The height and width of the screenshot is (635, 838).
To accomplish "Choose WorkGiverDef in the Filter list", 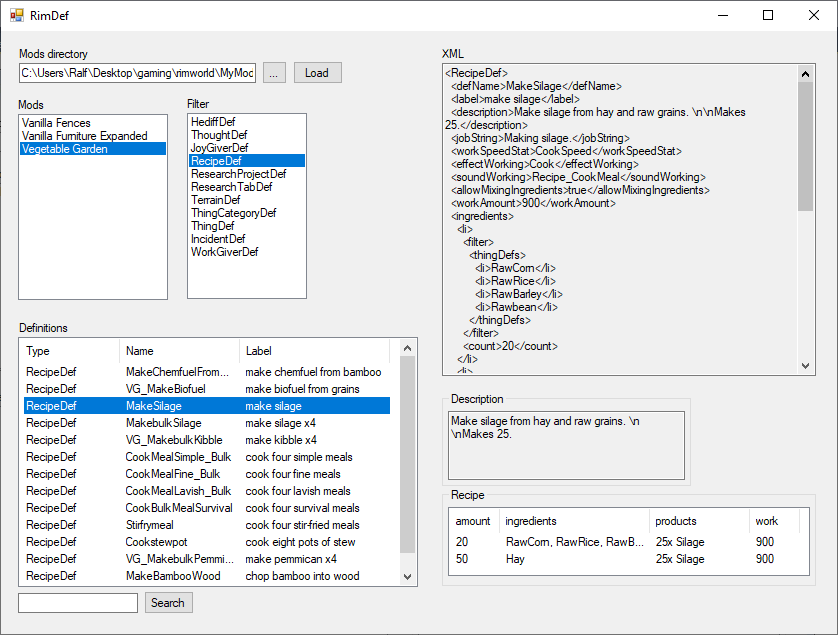I will (247, 252).
